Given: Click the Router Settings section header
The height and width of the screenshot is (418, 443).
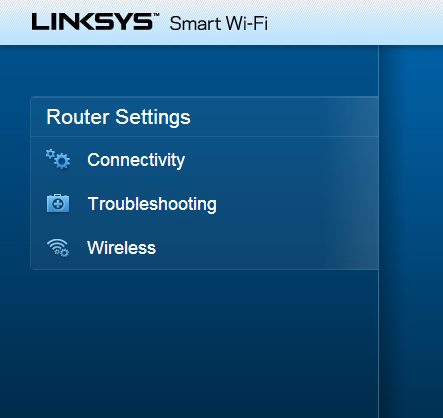Looking at the screenshot, I should click(x=204, y=117).
